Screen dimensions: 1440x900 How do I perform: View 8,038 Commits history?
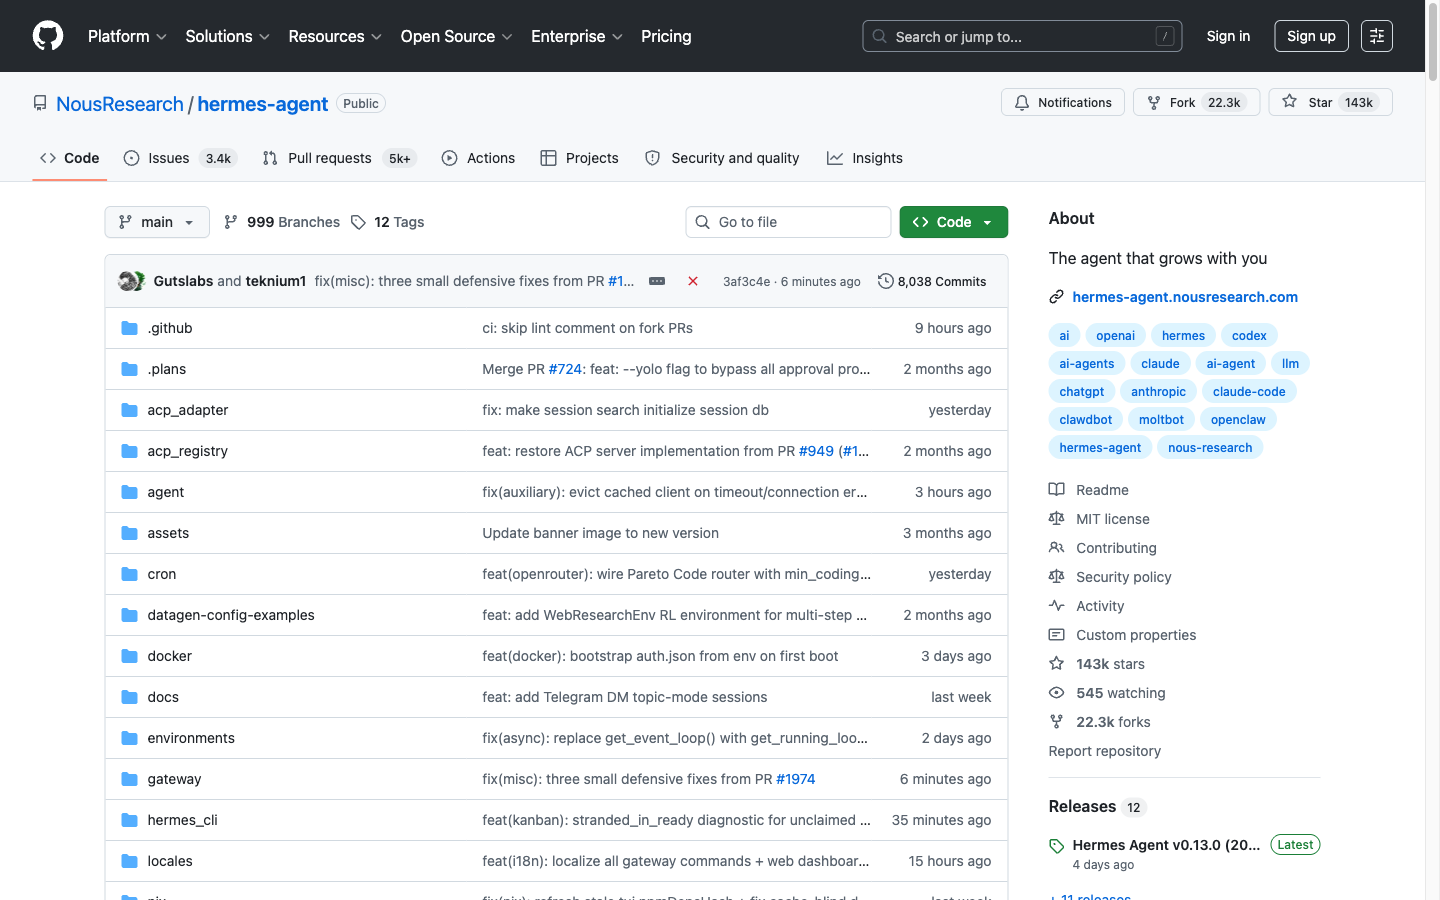click(932, 281)
